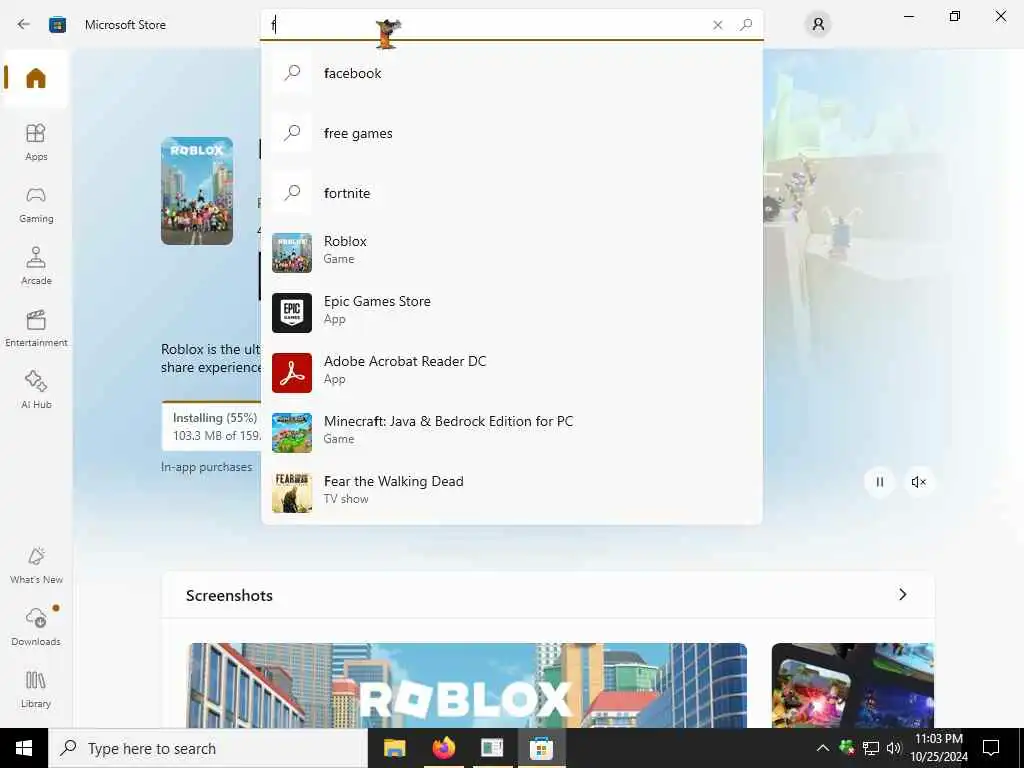Image resolution: width=1024 pixels, height=768 pixels.
Task: Open the Arcade section
Action: [36, 266]
